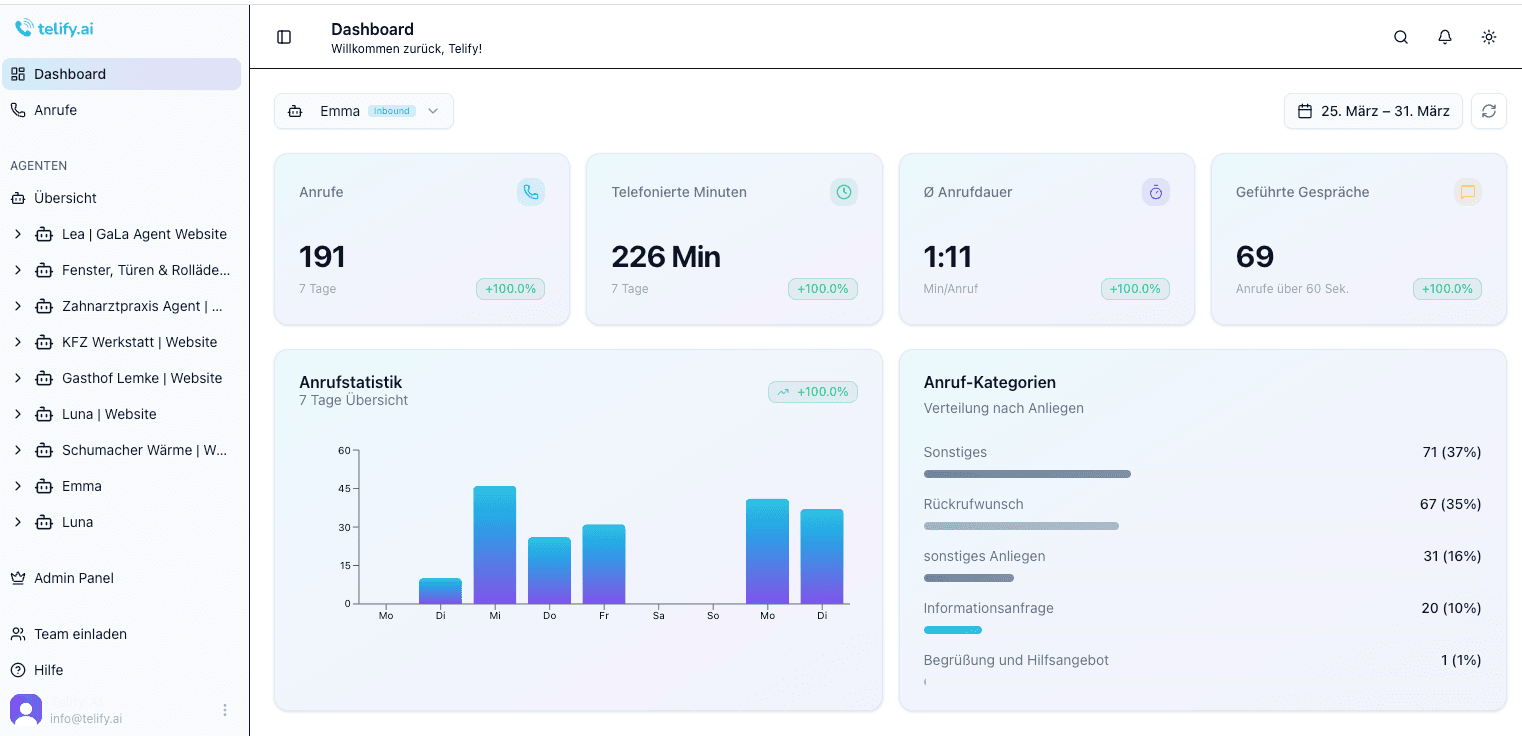The width and height of the screenshot is (1522, 736).
Task: Open search from the top bar
Action: [x=1400, y=36]
